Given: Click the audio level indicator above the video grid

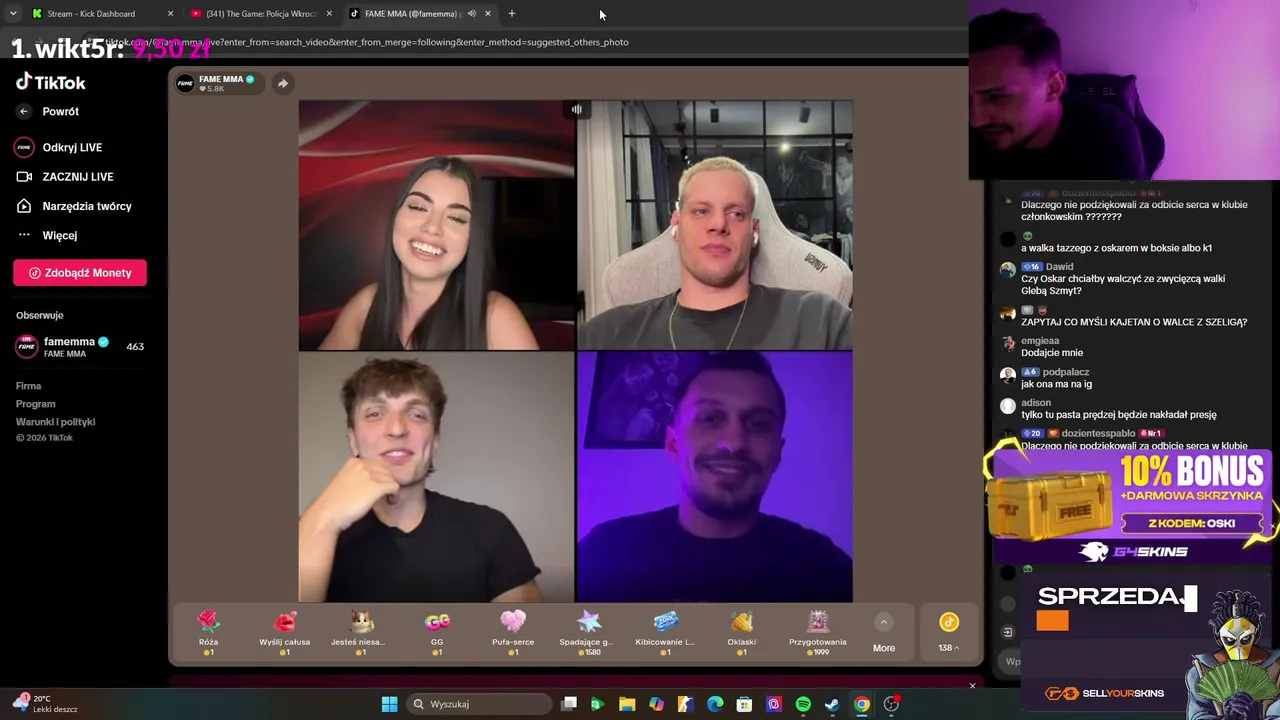Looking at the screenshot, I should pyautogui.click(x=577, y=109).
